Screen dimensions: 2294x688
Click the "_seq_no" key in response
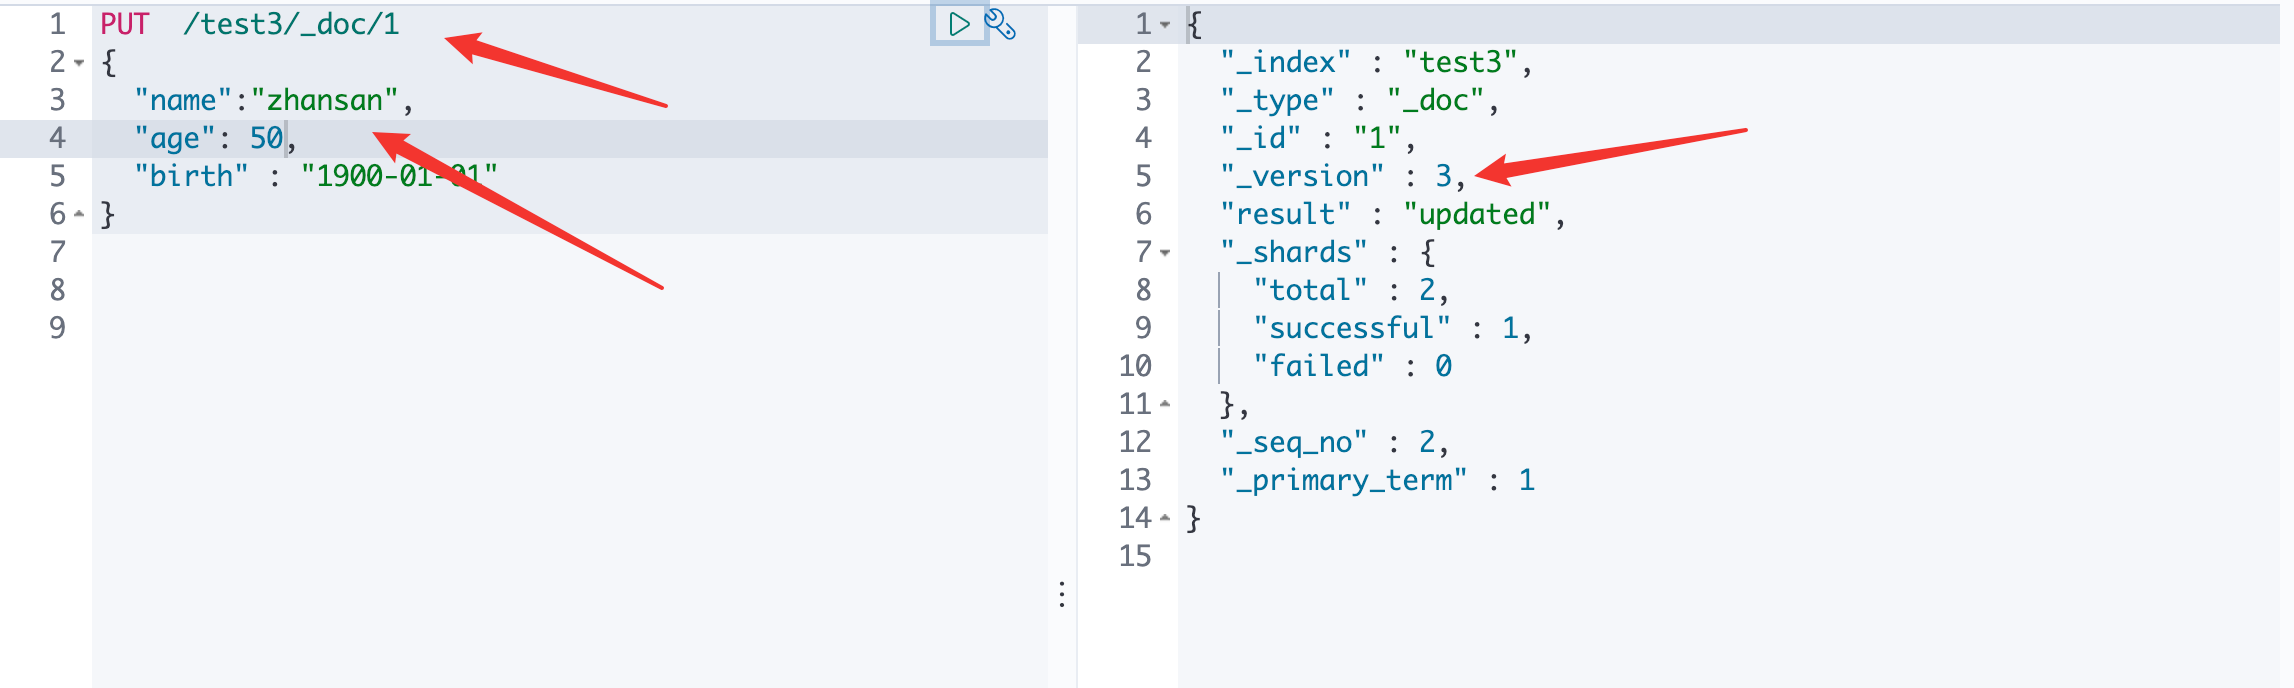(1294, 442)
